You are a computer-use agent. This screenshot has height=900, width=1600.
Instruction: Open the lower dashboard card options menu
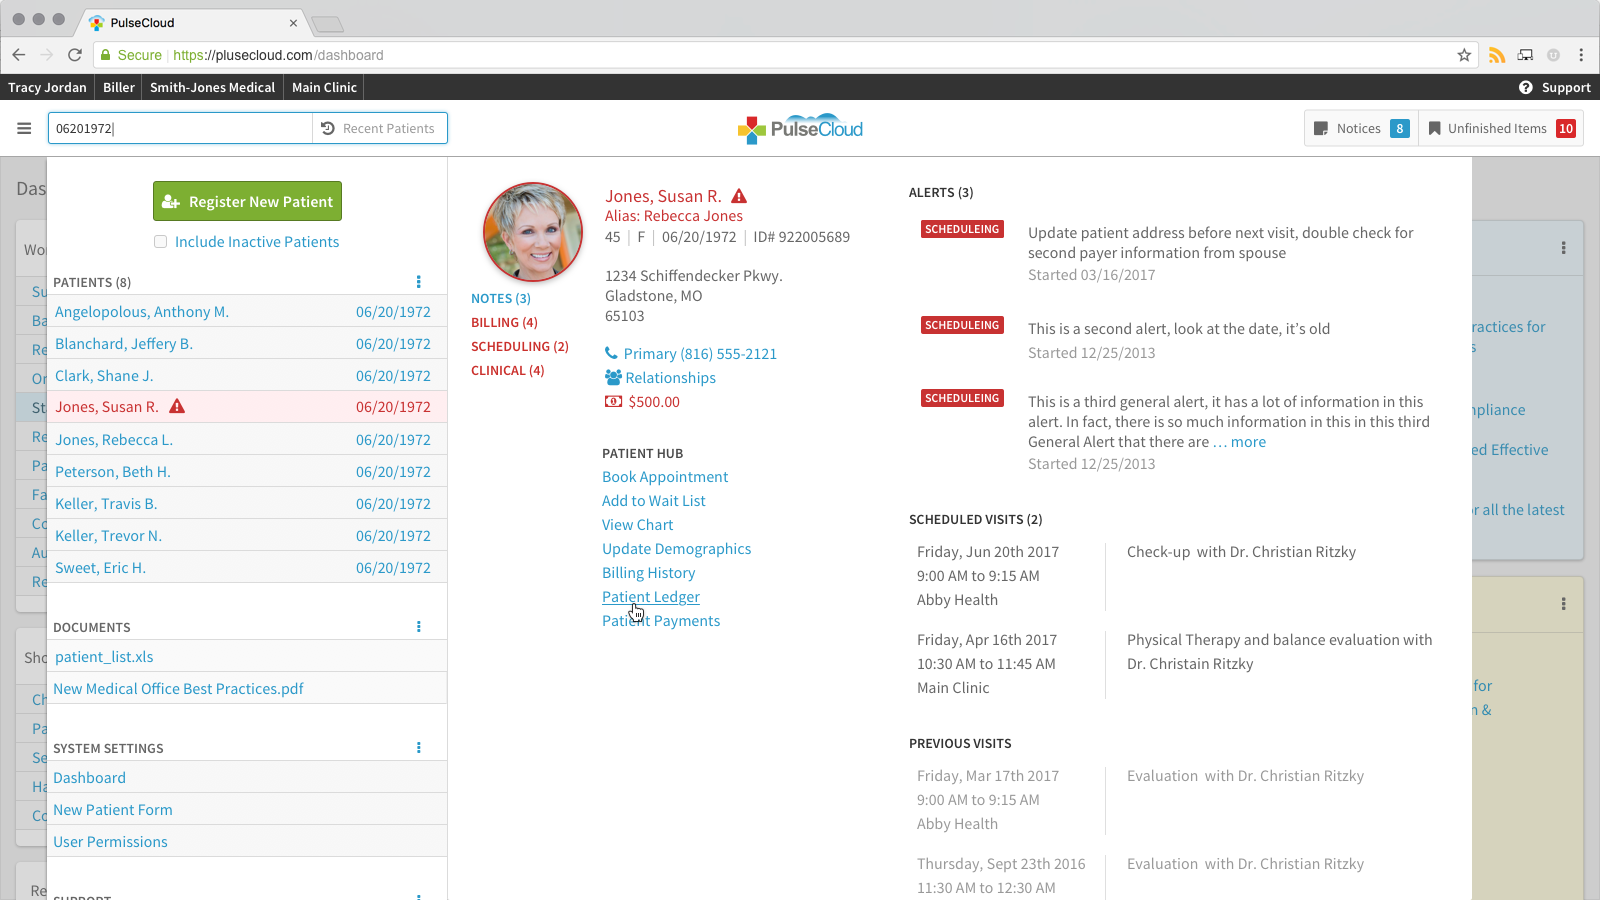pos(1564,604)
